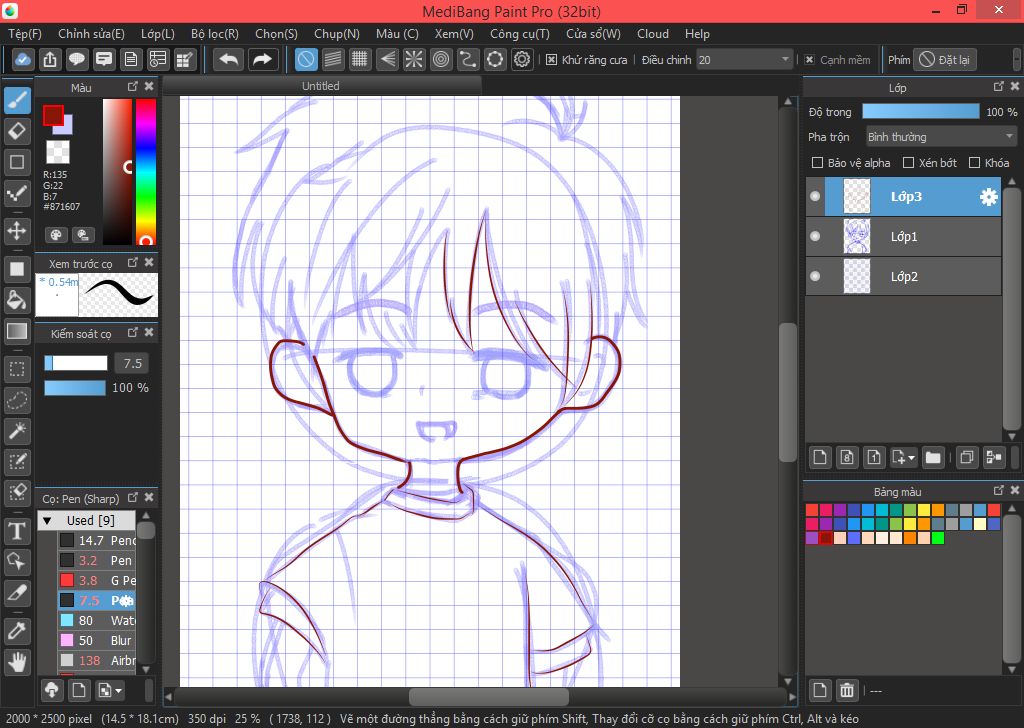Click the cloud save icon in toolbar
The image size is (1024, 728).
click(22, 59)
